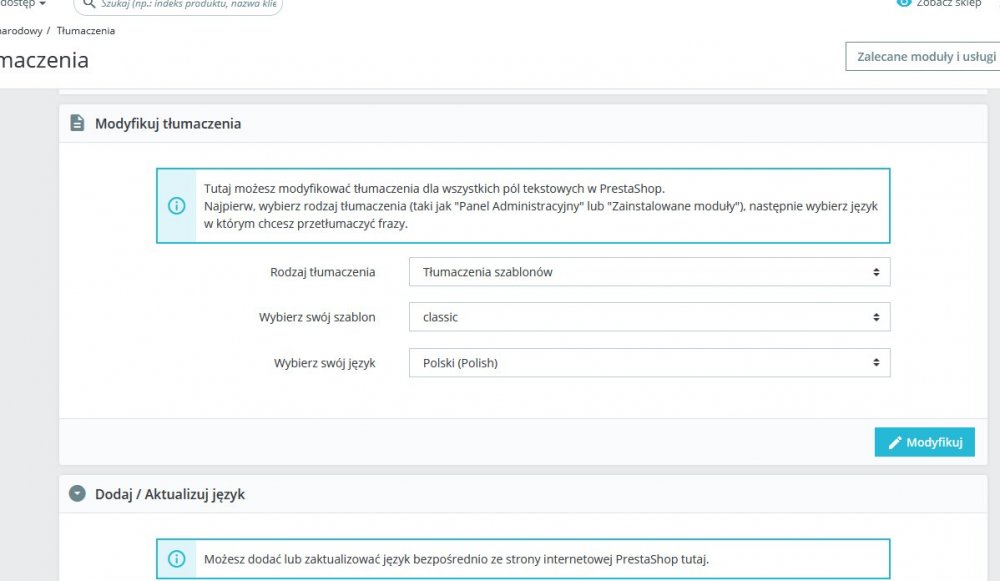Viewport: 1000px width, 581px height.
Task: Open the Wybierz swój szablon dropdown
Action: (649, 317)
